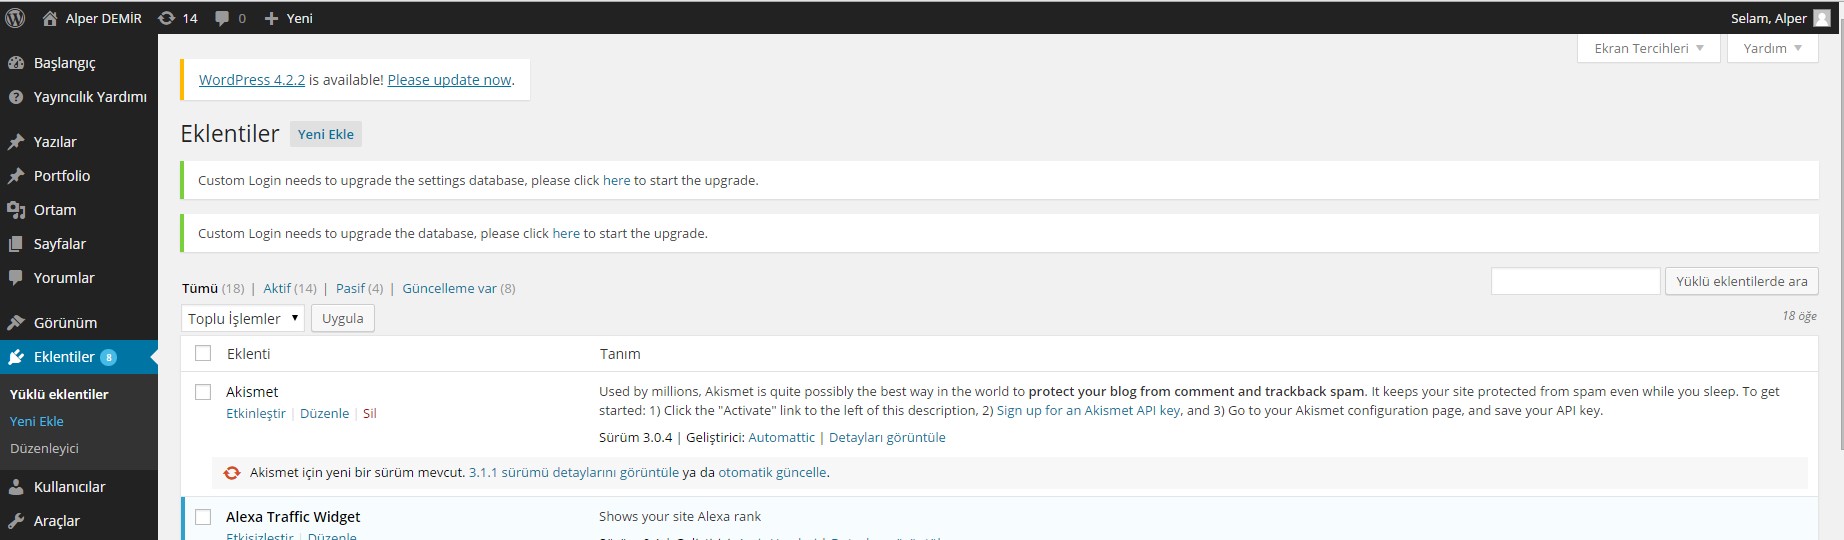Click Düzenle under Akismet
1844x540 pixels.
(x=325, y=413)
